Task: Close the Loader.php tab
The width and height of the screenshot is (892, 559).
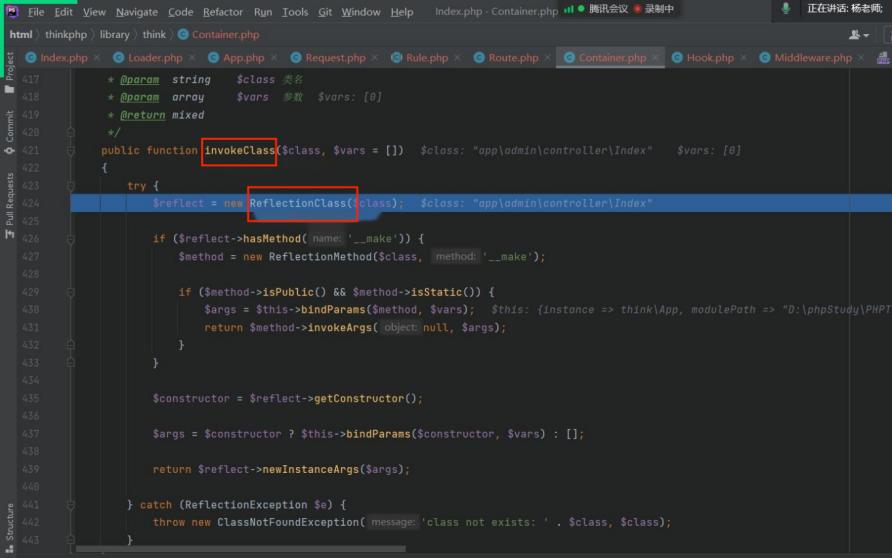Action: click(x=192, y=57)
